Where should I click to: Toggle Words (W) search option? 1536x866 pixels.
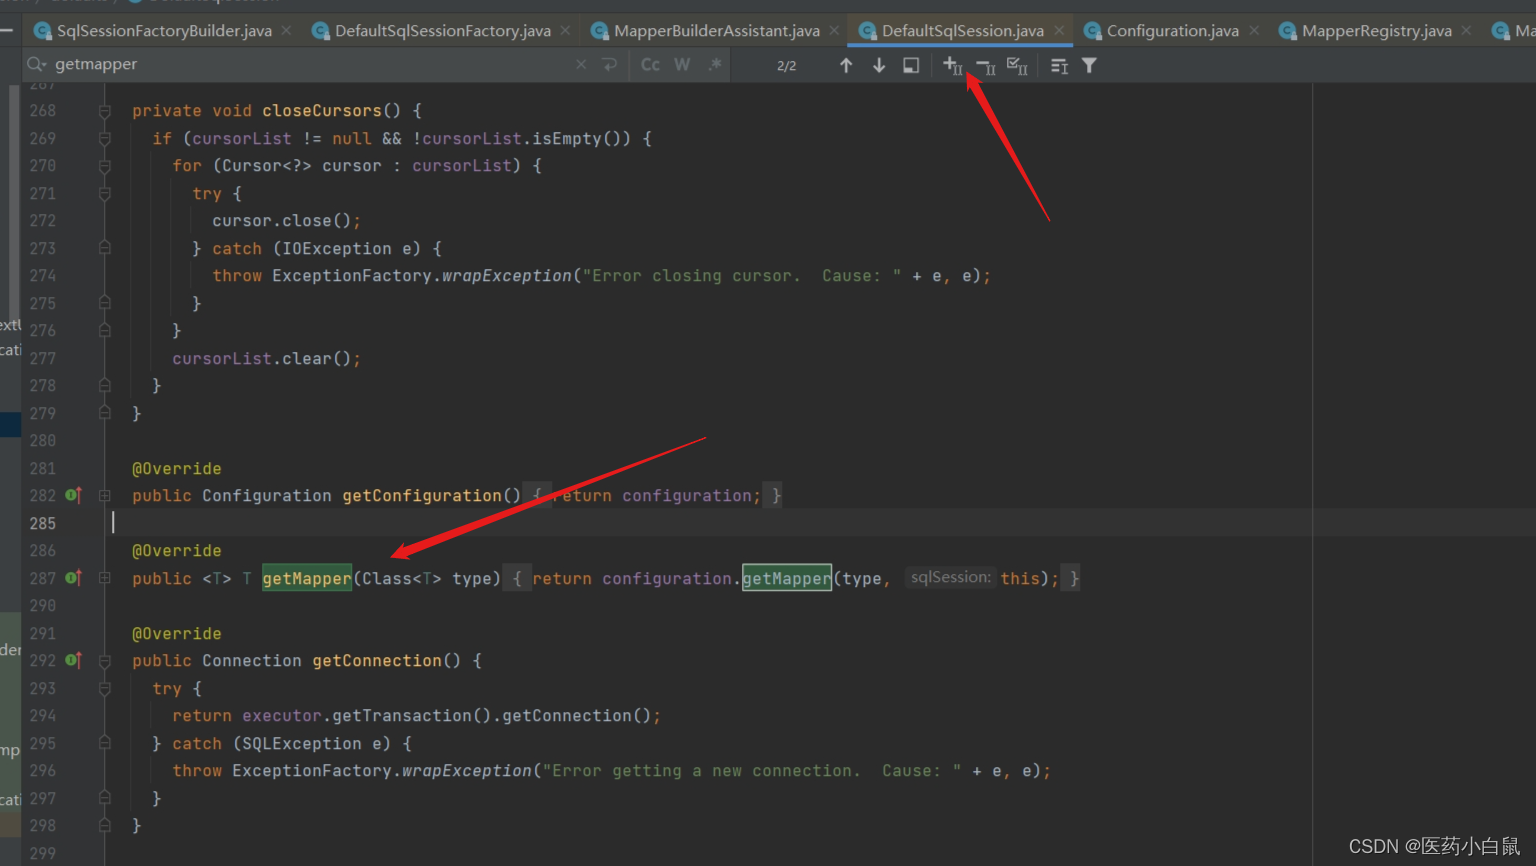[x=682, y=65]
